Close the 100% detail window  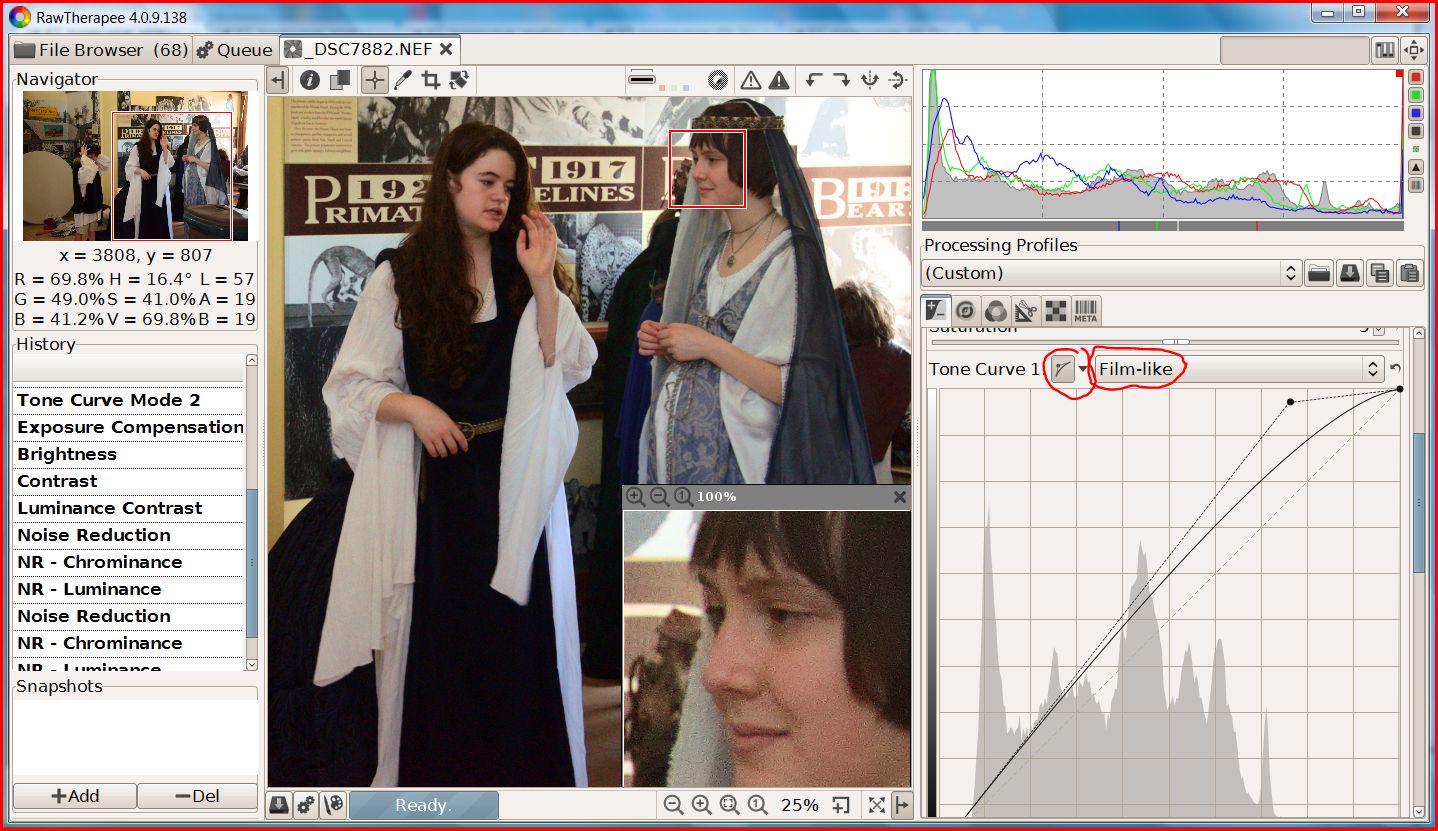(899, 496)
